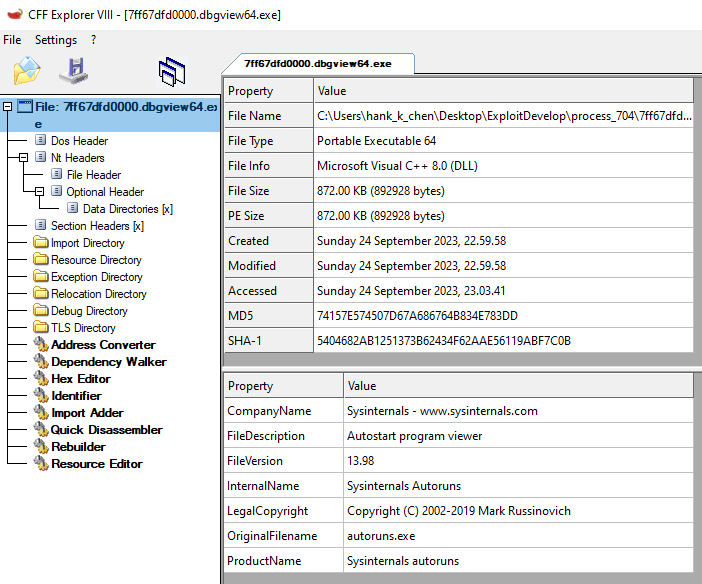
Task: Select Nt Headers tree item
Action: pos(77,158)
